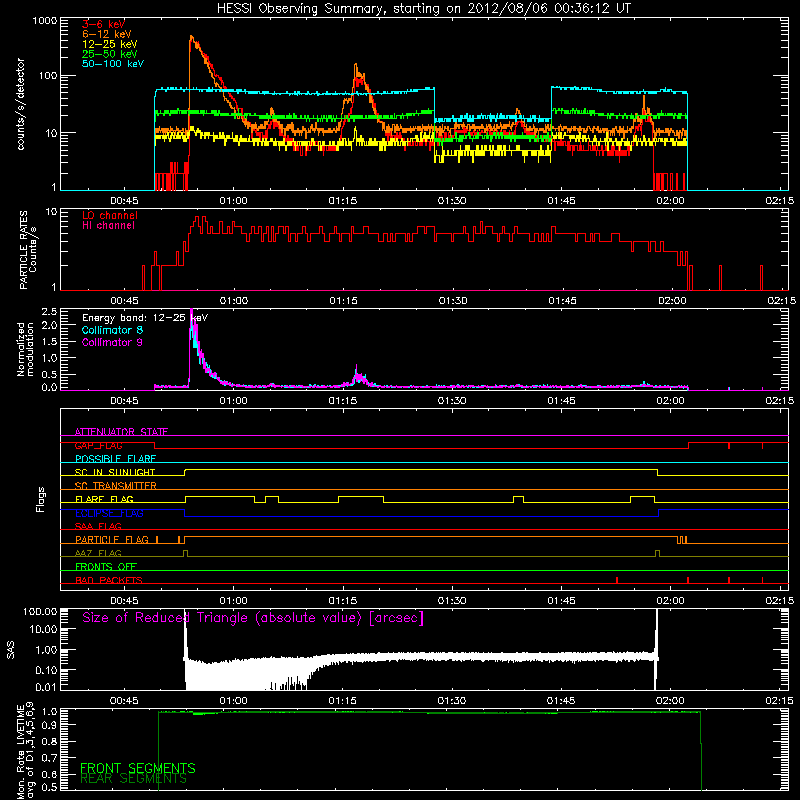This screenshot has width=800, height=800.
Task: Click the Energy band: 12-25 keV label
Action: point(145,318)
